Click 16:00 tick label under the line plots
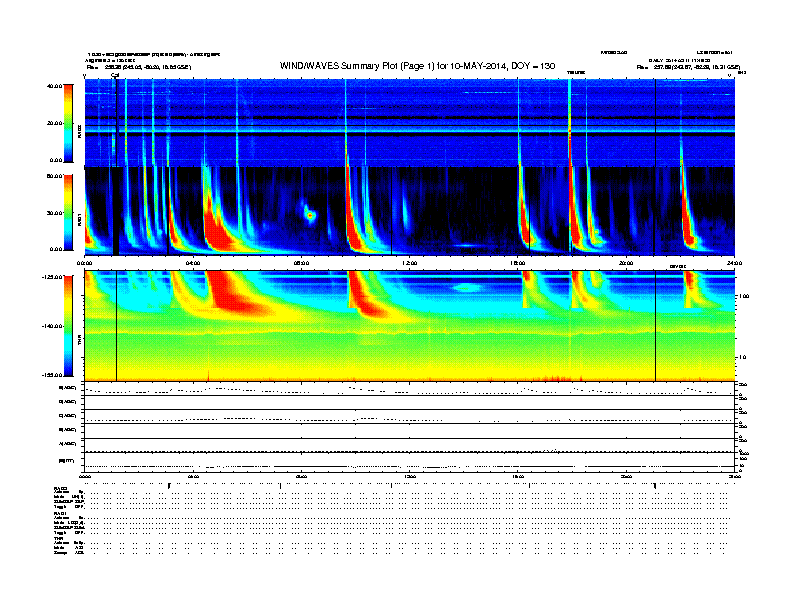 click(x=518, y=476)
